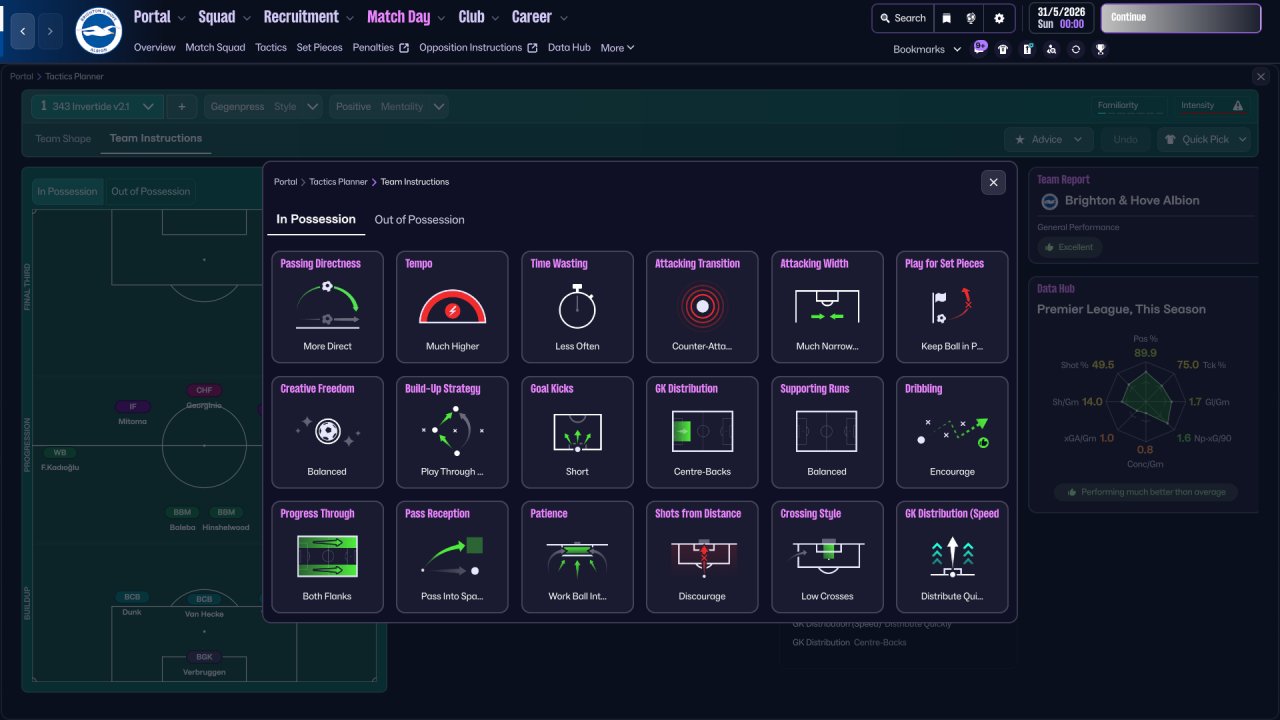The image size is (1280, 720).
Task: Switch to the Team Shape tab
Action: click(x=63, y=139)
